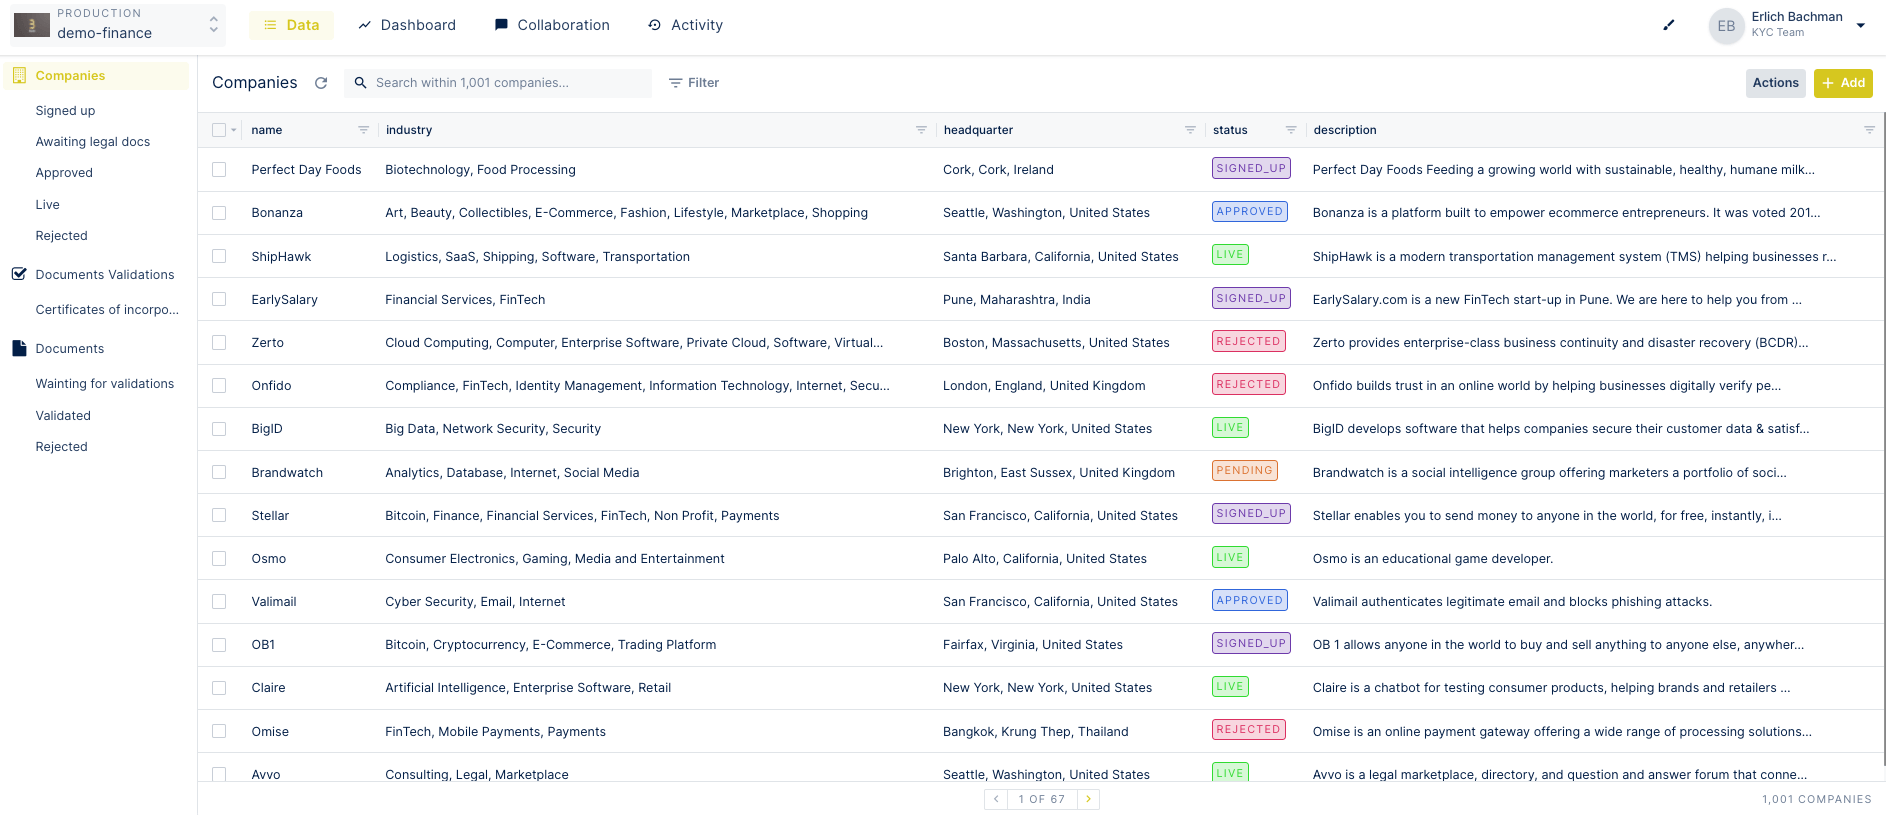Click the Documents file icon in sidebar

19,348
